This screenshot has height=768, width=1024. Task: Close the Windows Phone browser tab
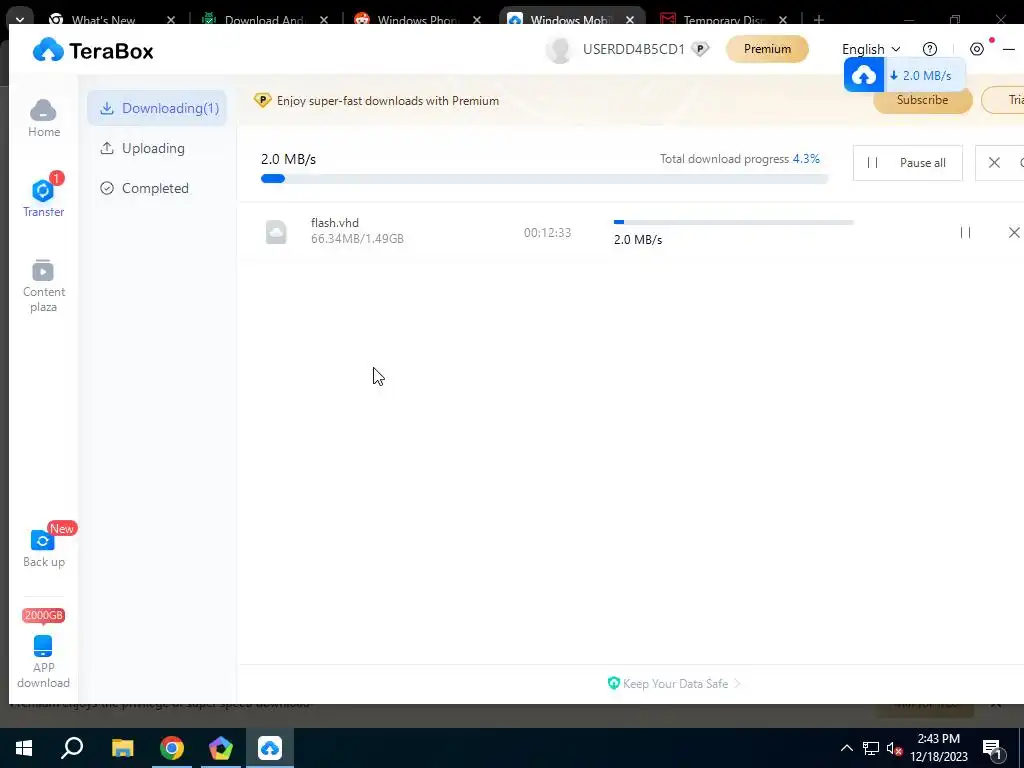pos(477,20)
